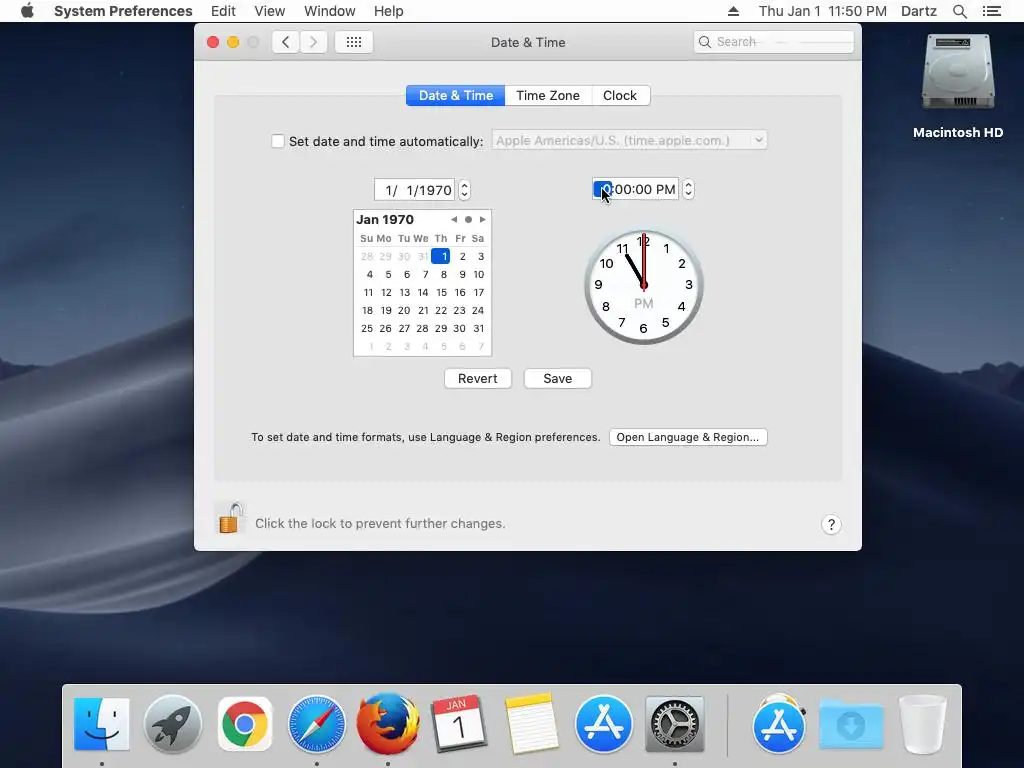Click the back navigation arrow

285,42
